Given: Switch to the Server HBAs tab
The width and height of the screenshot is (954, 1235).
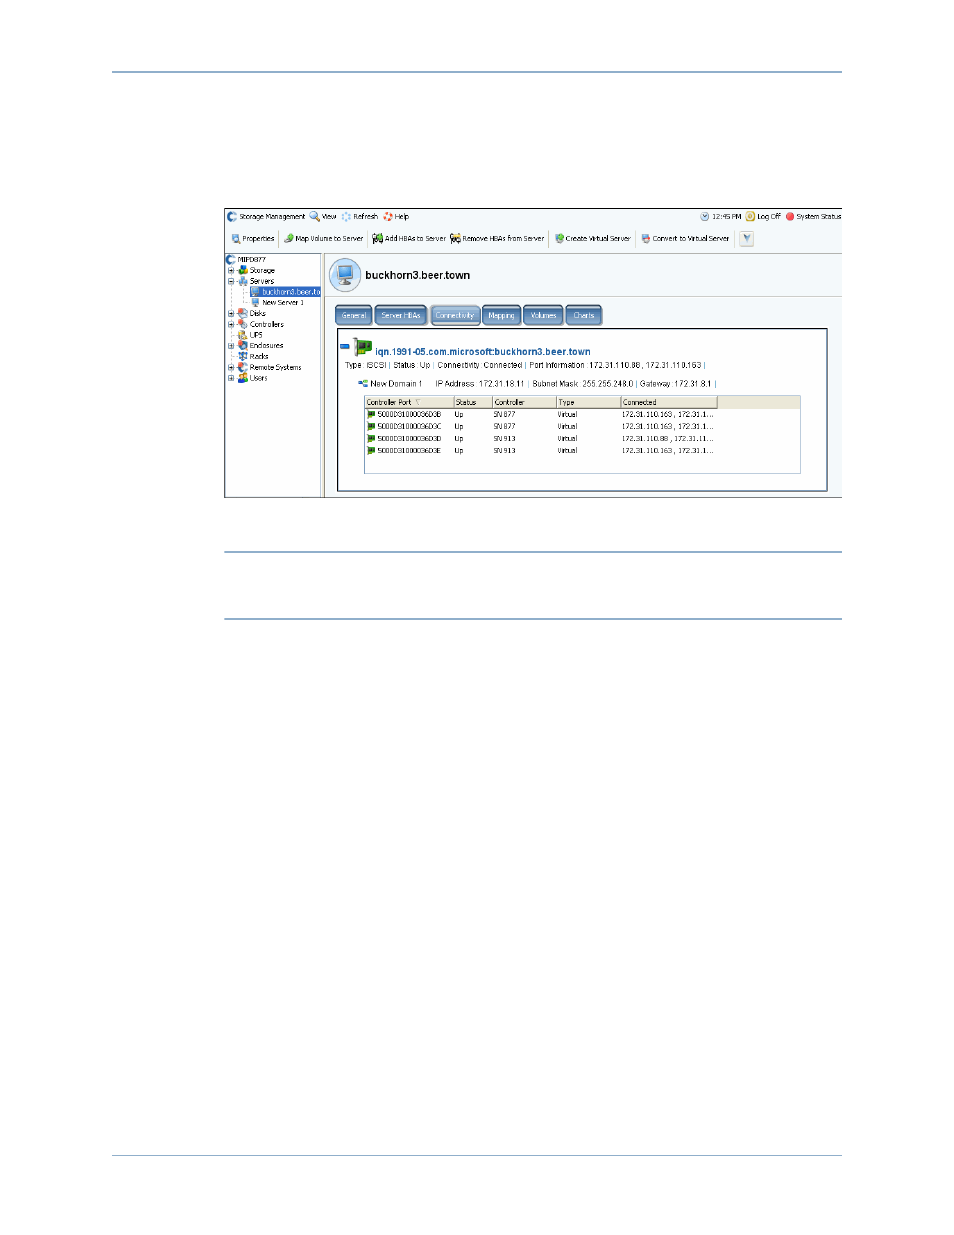Looking at the screenshot, I should click(400, 316).
